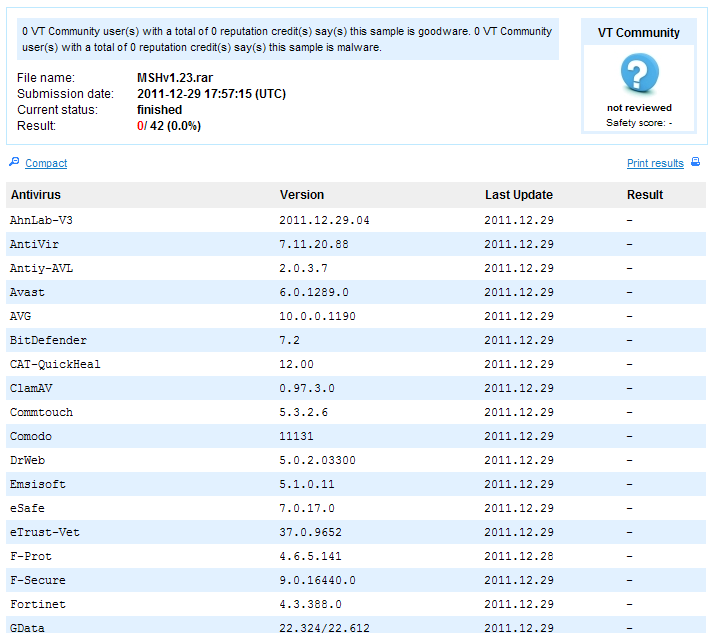Open the Print results link
The width and height of the screenshot is (722, 633).
click(655, 163)
